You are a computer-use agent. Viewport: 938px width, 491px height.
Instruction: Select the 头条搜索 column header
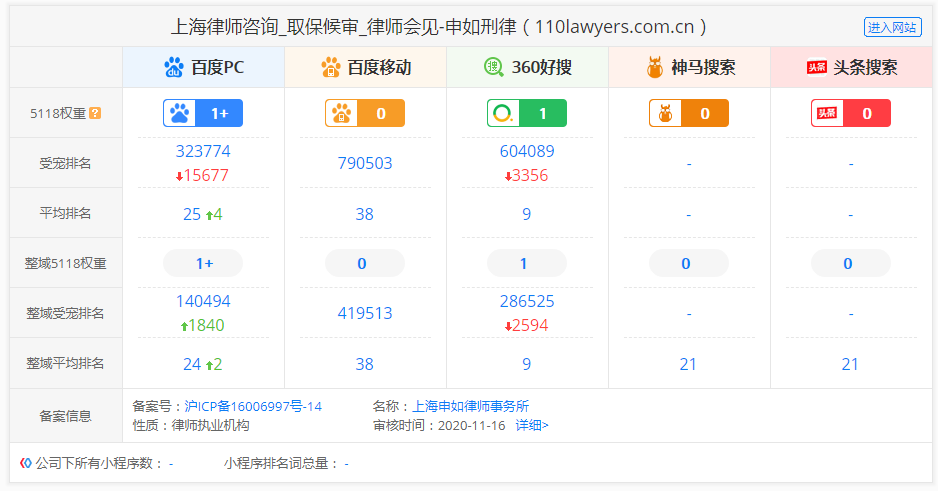(852, 67)
